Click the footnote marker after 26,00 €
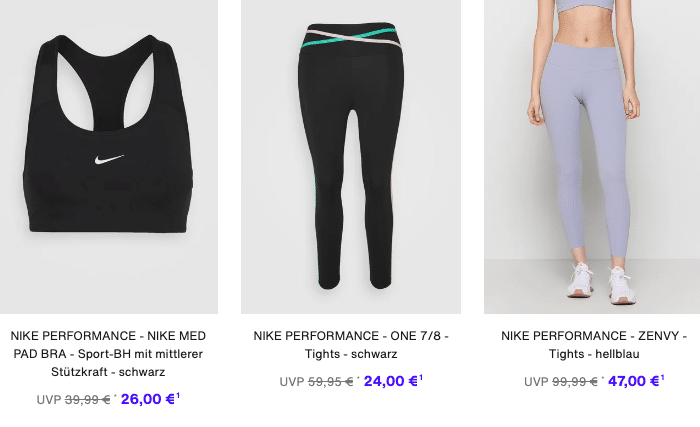Viewport: 700px width, 427px height. click(178, 395)
